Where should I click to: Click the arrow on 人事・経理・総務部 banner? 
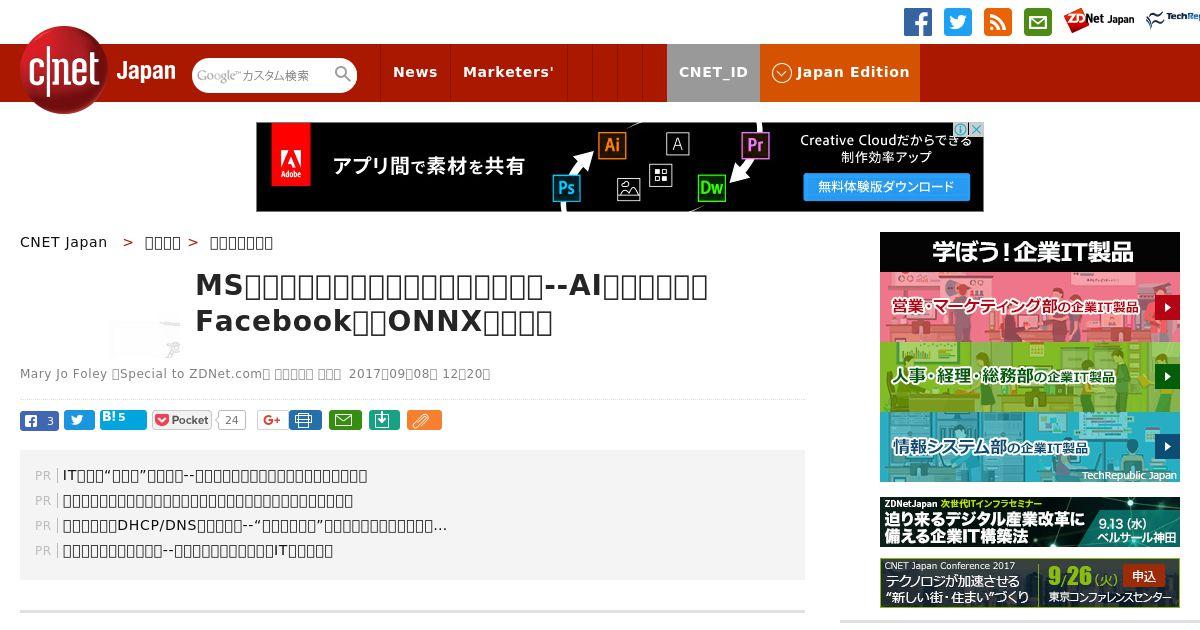point(1167,377)
